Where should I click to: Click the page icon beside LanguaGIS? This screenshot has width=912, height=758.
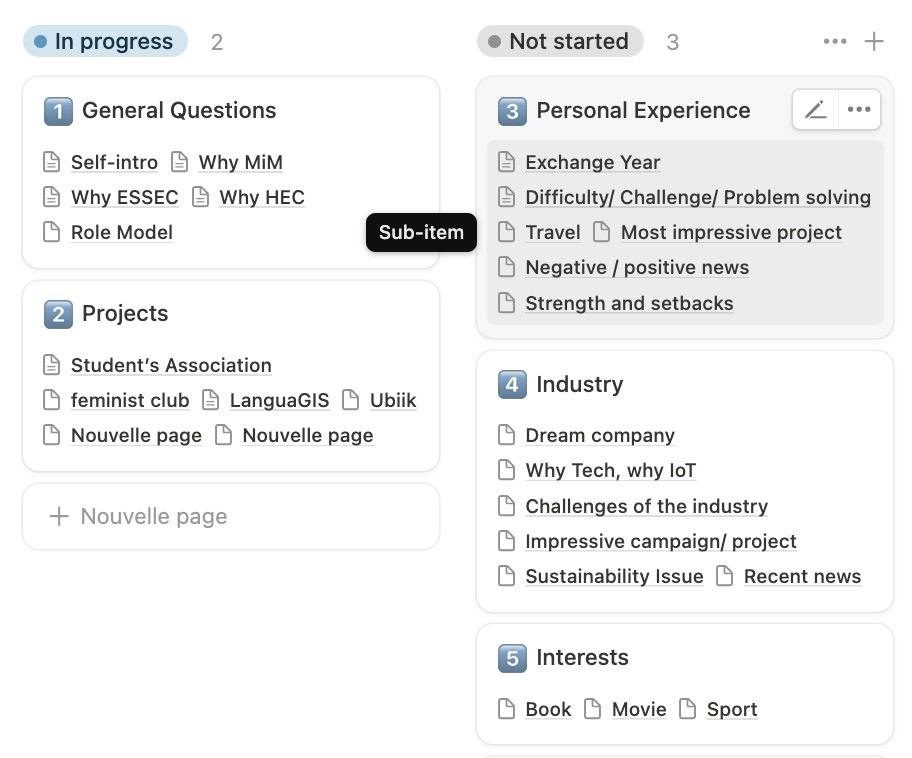[x=211, y=400]
